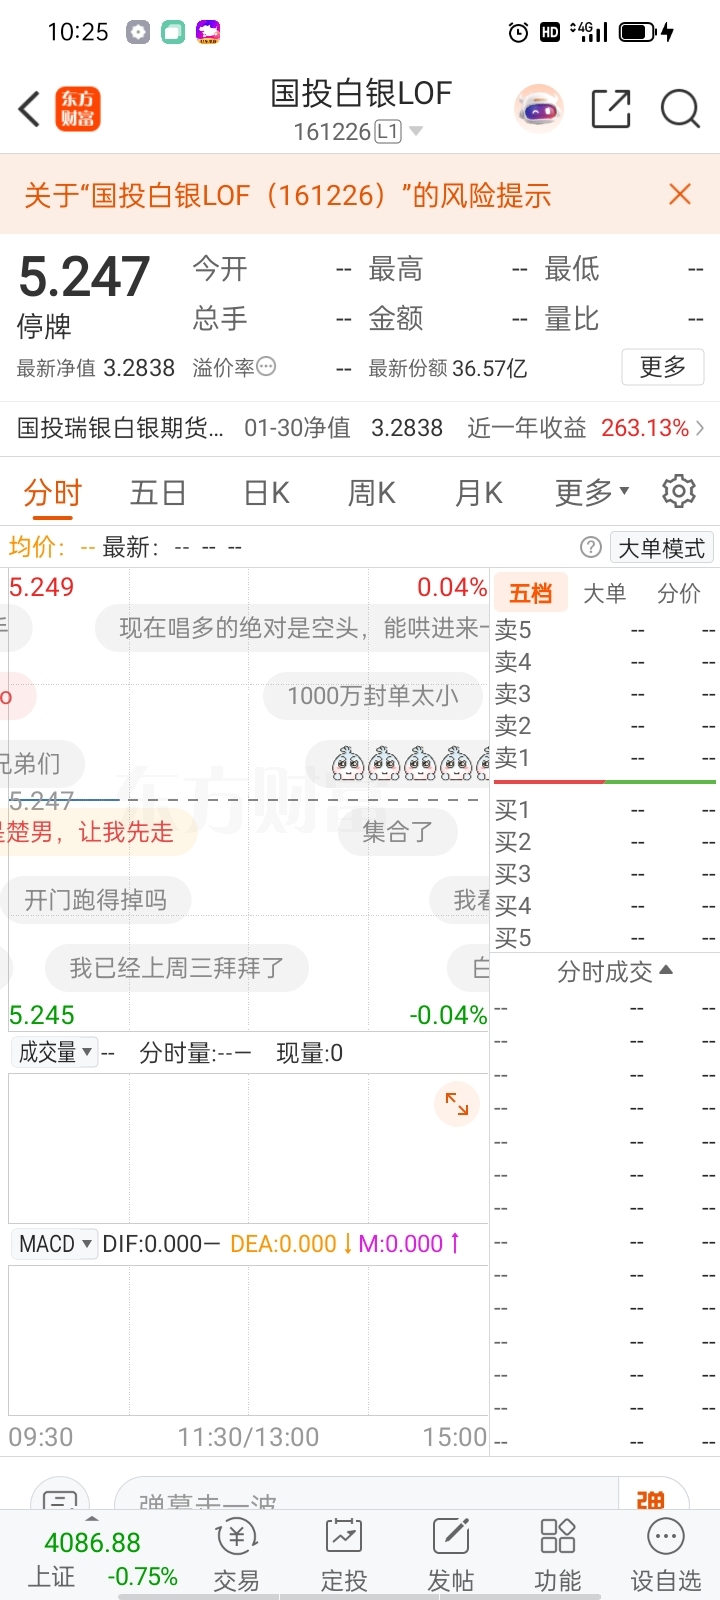Open 交易 trade icon

[237, 1555]
